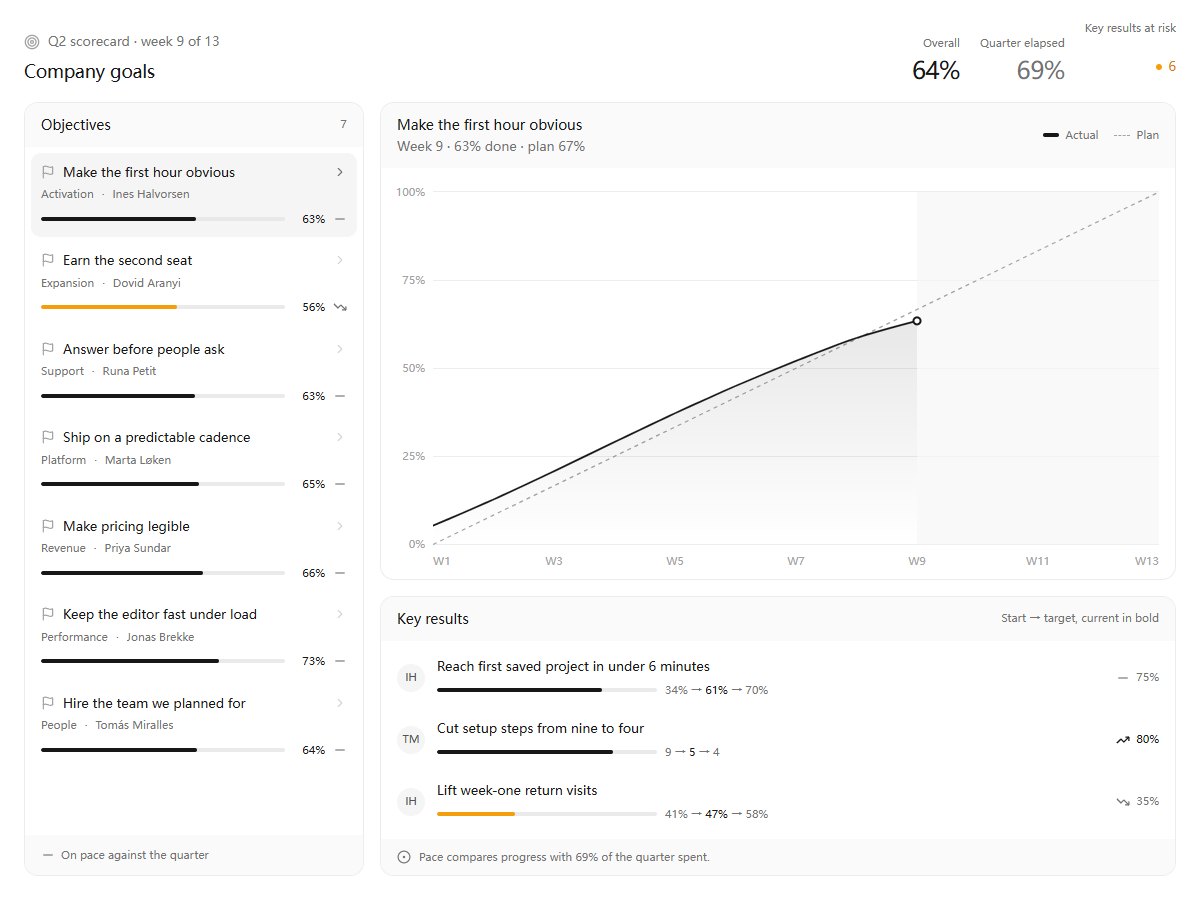Toggle the Actual series in chart legend
Viewport: 1200px width, 900px height.
click(1070, 135)
